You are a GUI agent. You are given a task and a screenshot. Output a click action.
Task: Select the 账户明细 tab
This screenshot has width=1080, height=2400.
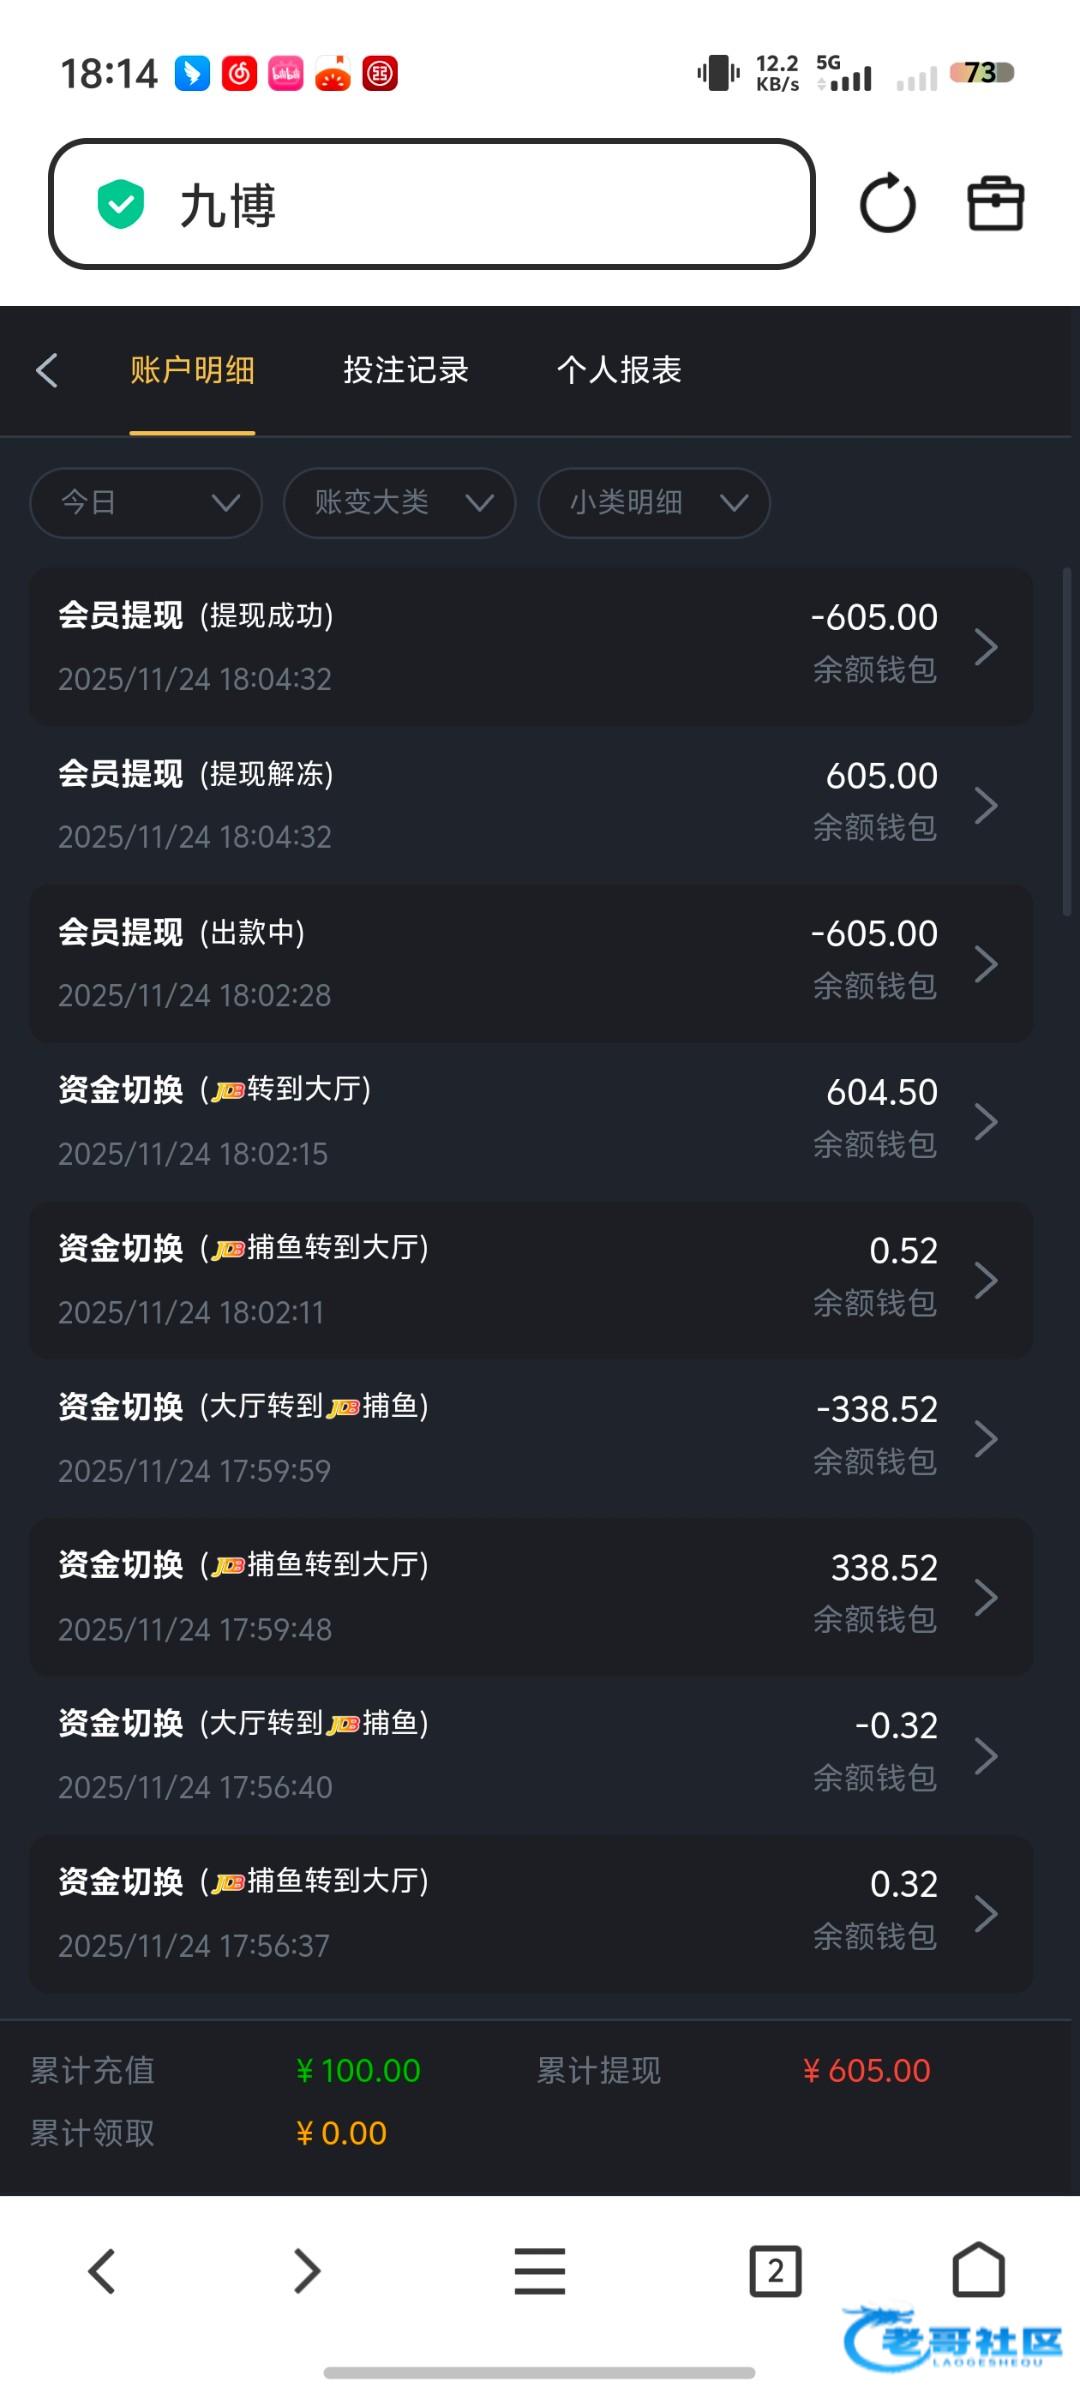[192, 370]
